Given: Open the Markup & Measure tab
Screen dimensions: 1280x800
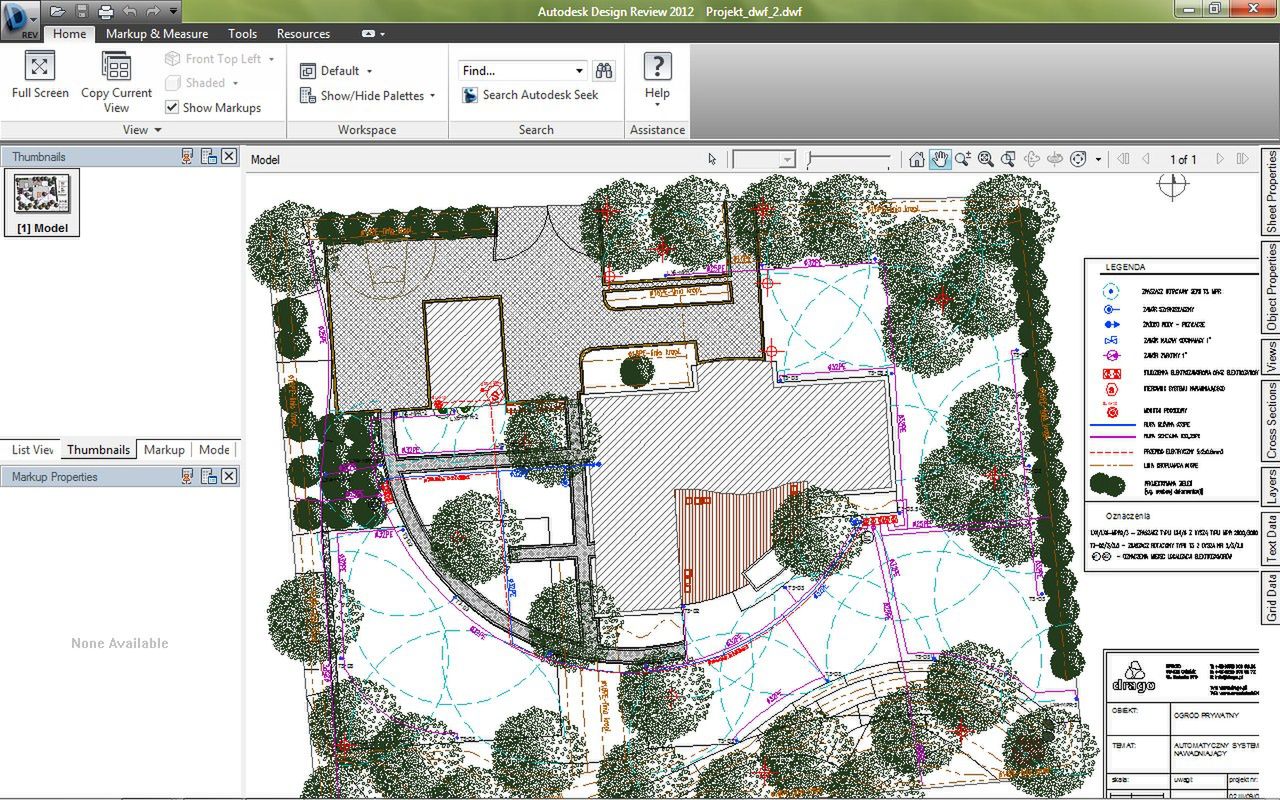Looking at the screenshot, I should point(157,33).
